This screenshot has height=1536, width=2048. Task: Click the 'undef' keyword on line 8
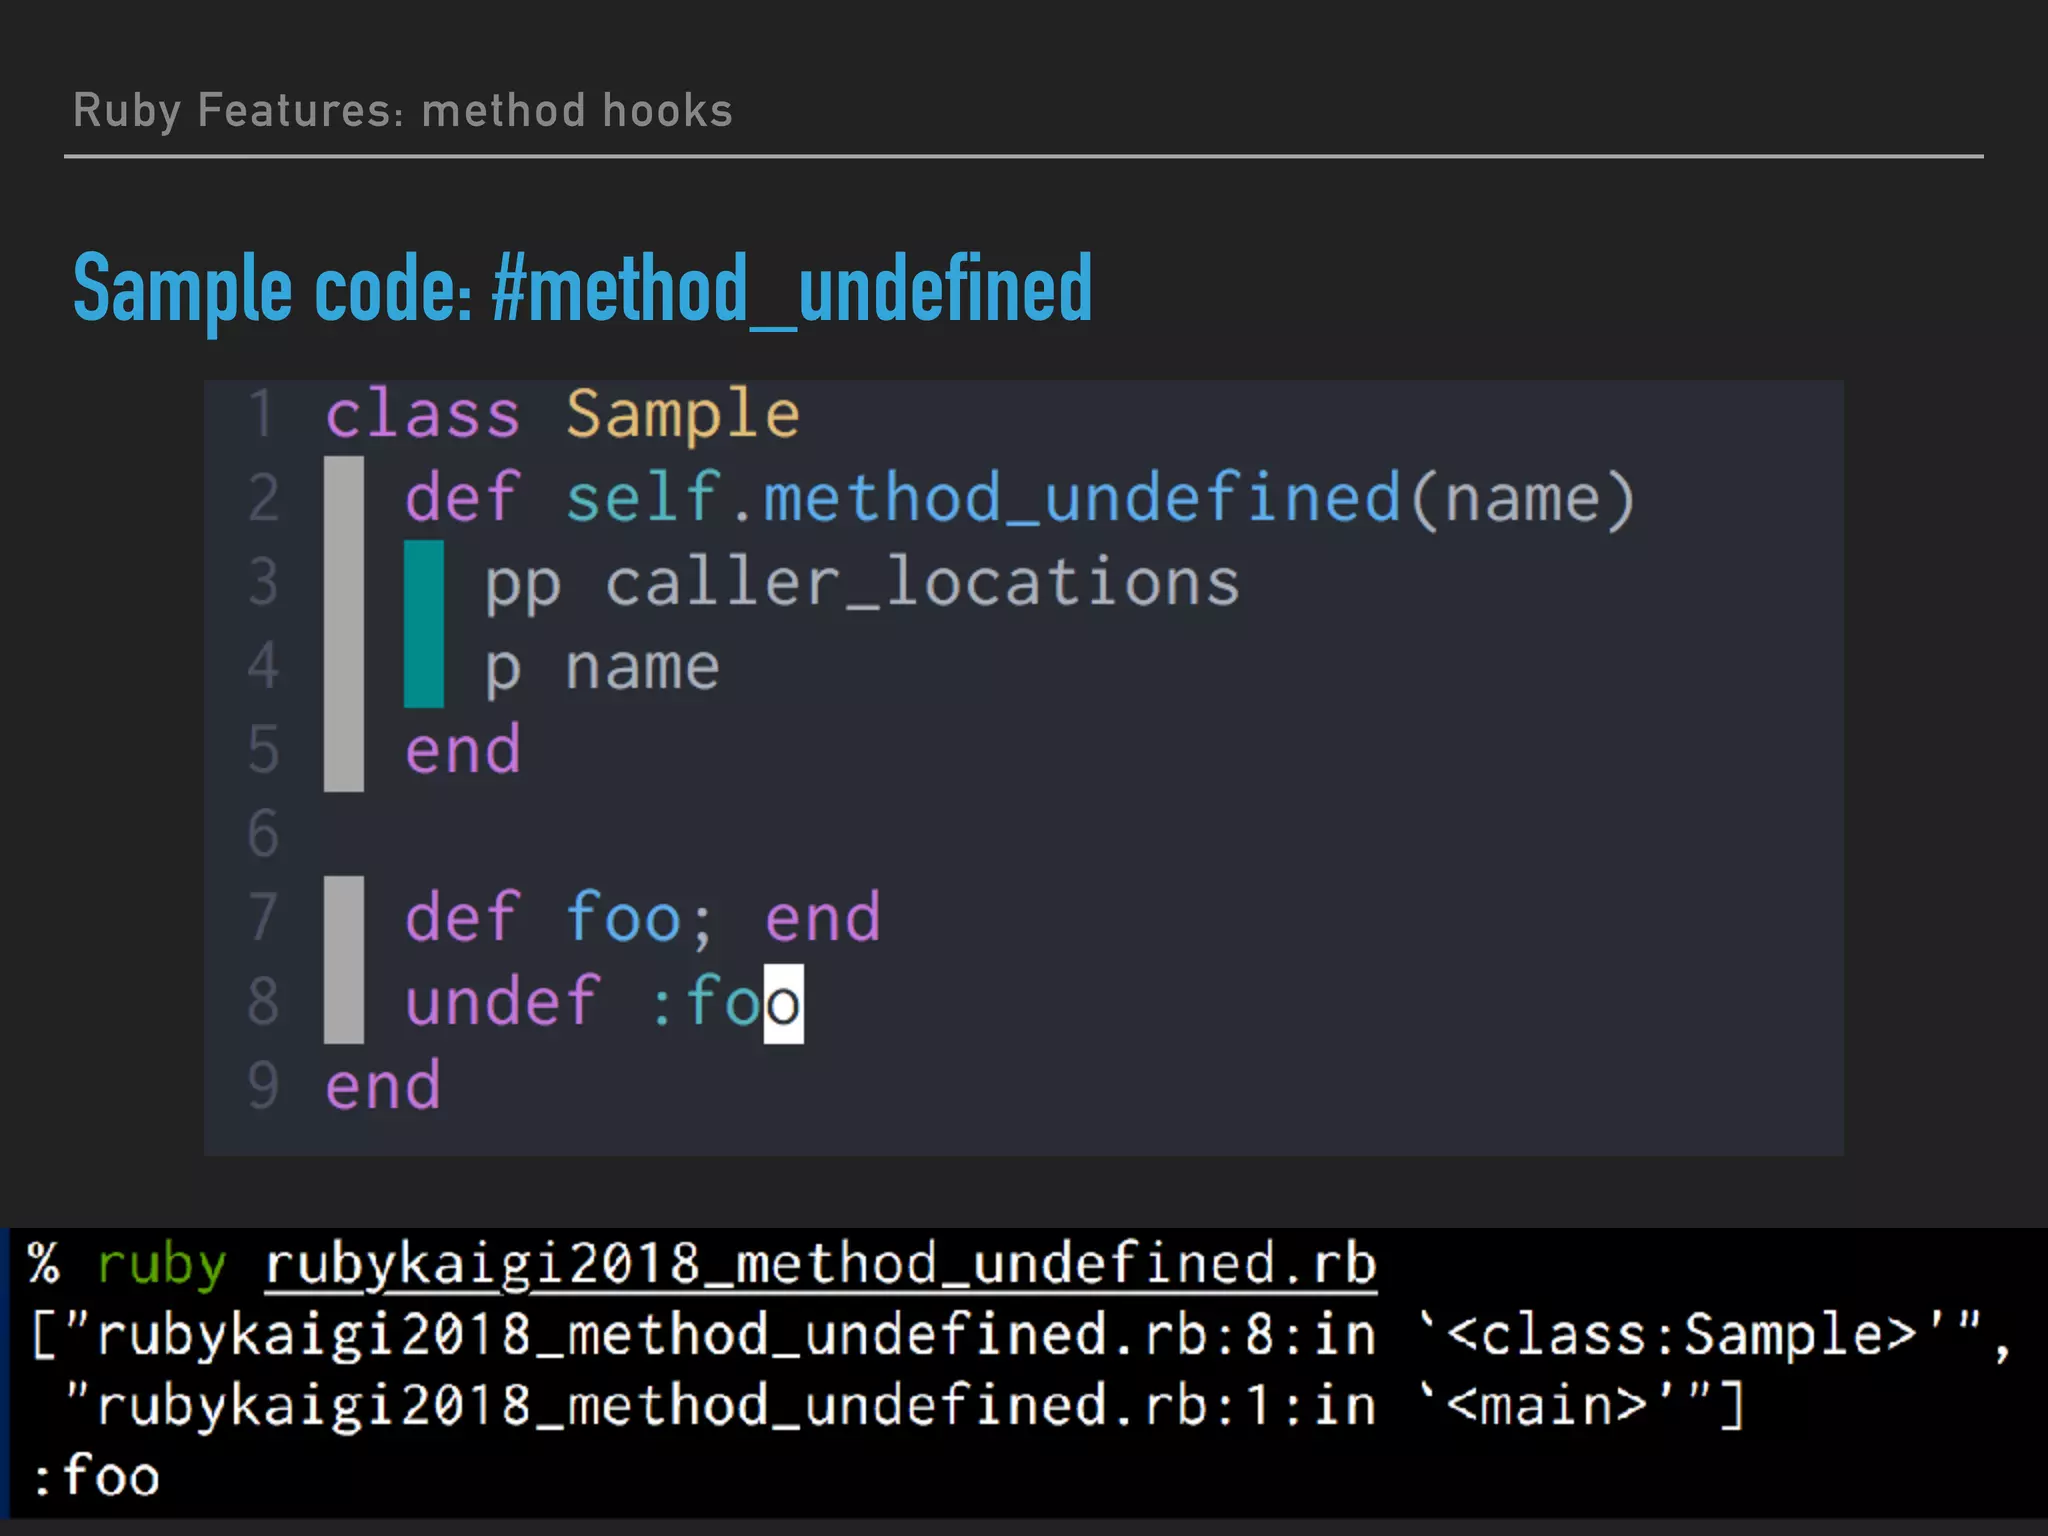[x=502, y=1002]
